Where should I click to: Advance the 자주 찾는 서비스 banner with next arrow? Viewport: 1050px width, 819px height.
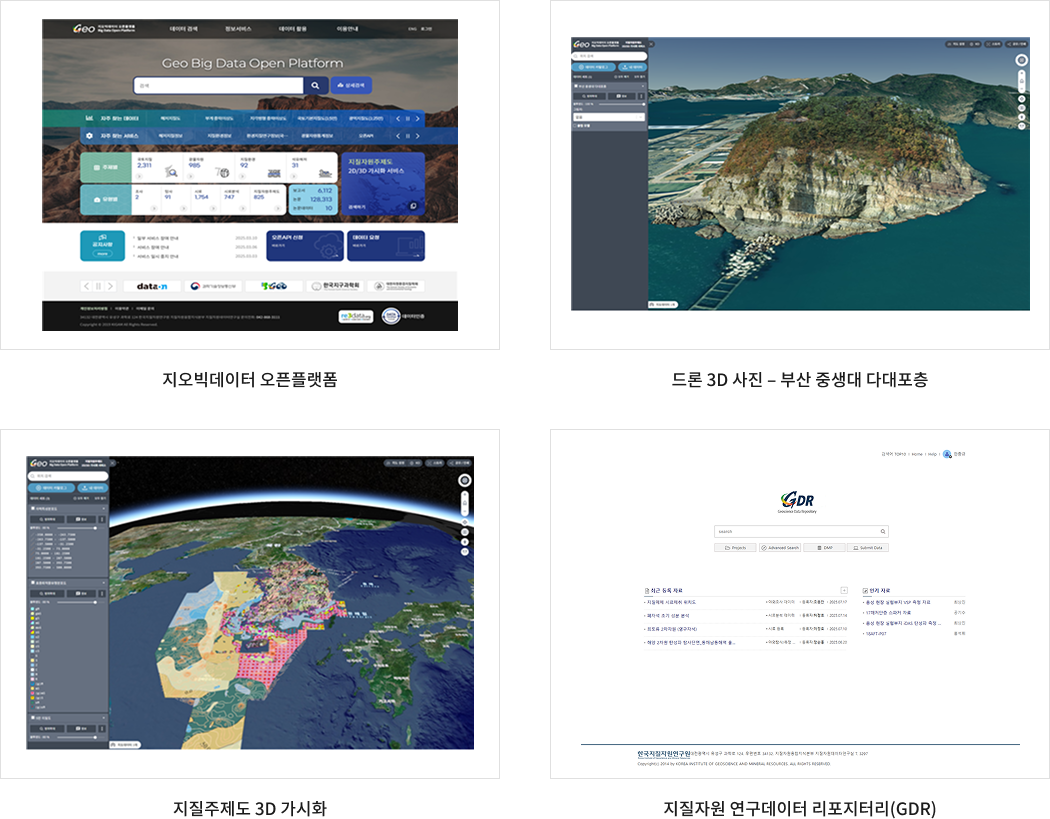click(418, 134)
